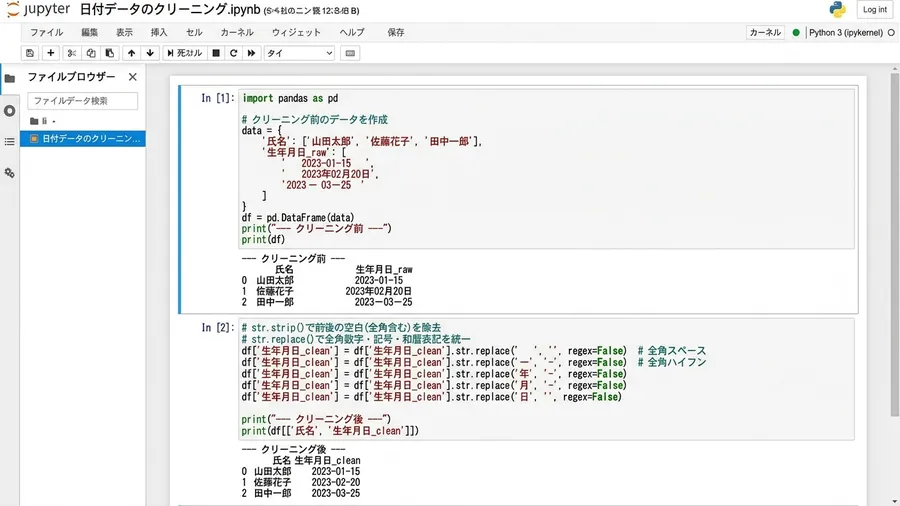Click the In [1] cell prompt

pos(218,98)
